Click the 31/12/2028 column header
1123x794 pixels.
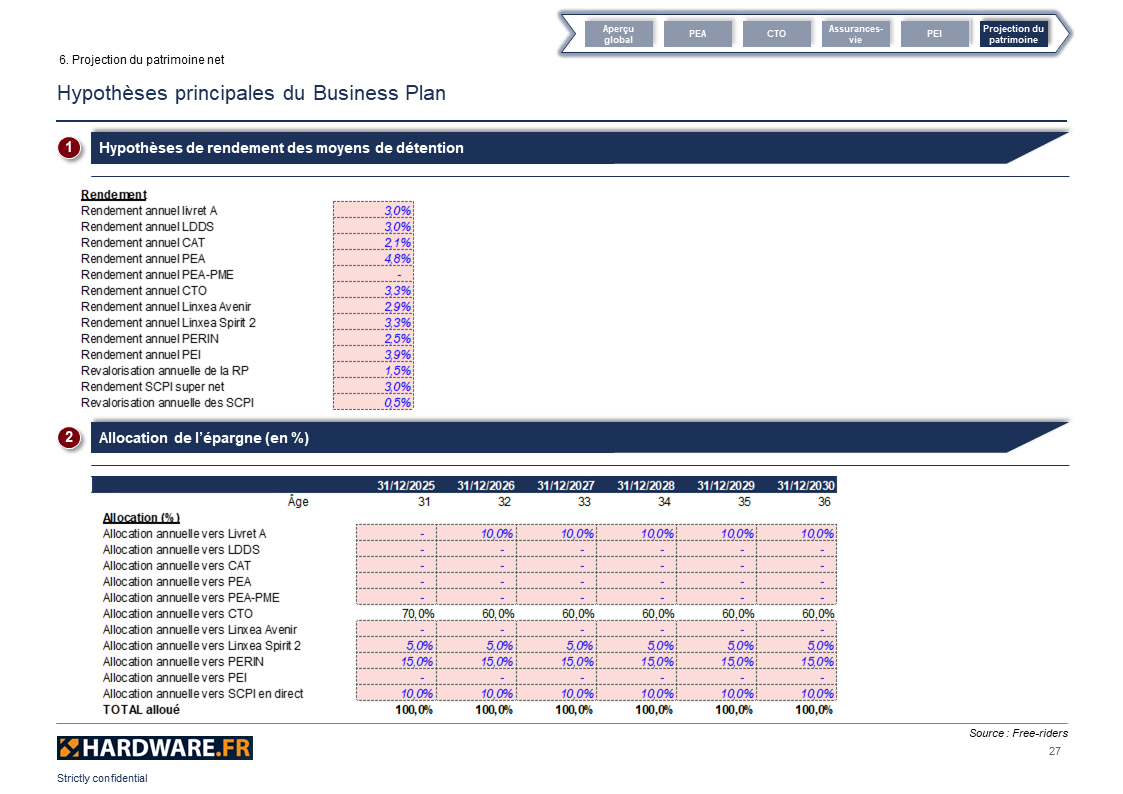click(x=645, y=485)
